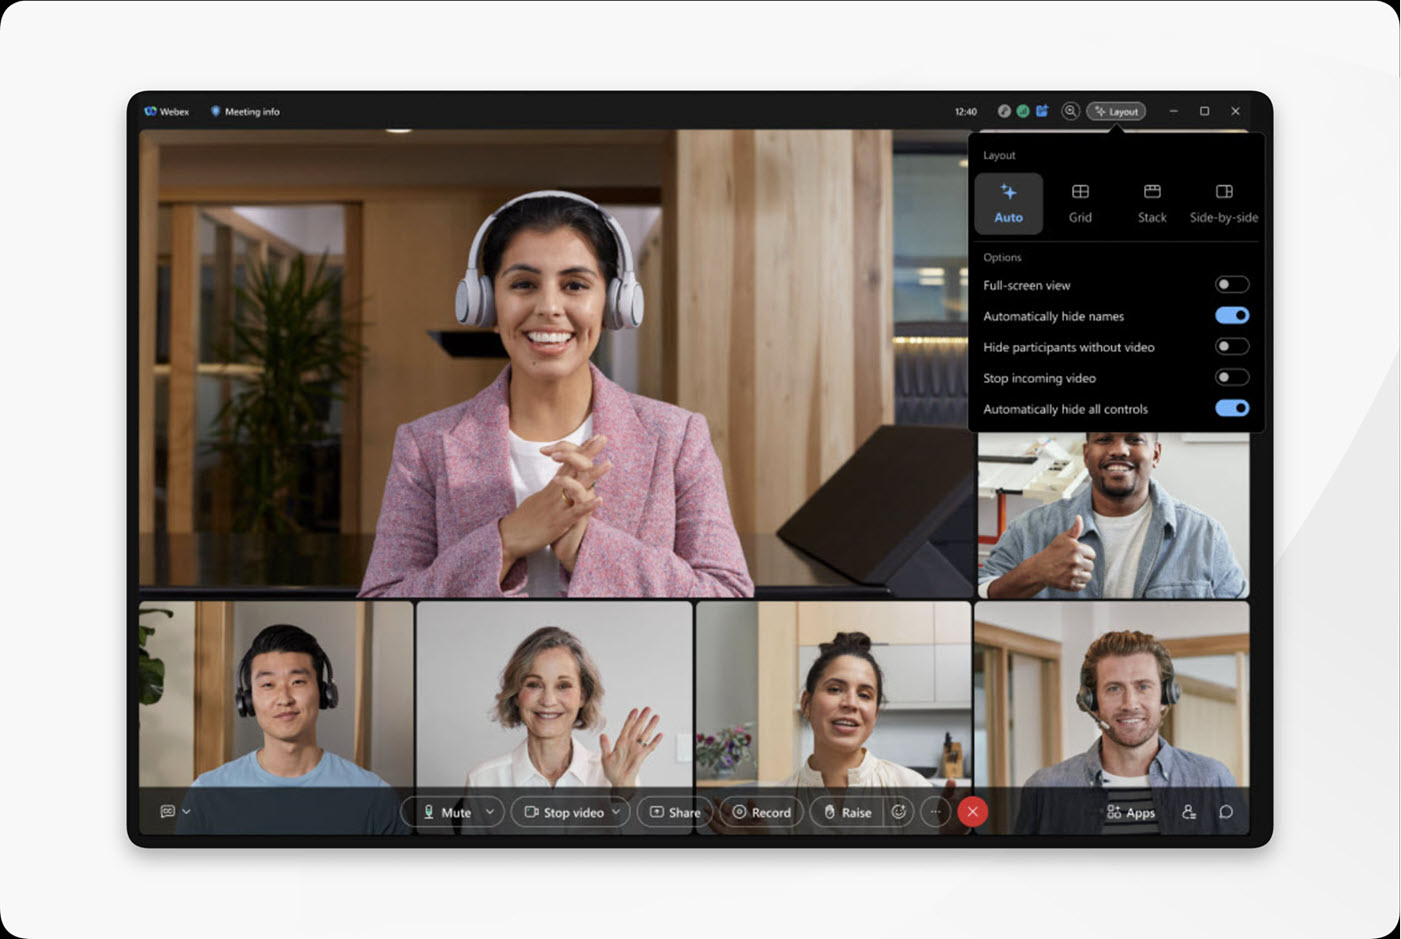Toggle Hide participants without video
This screenshot has height=939, width=1401.
tap(1232, 347)
